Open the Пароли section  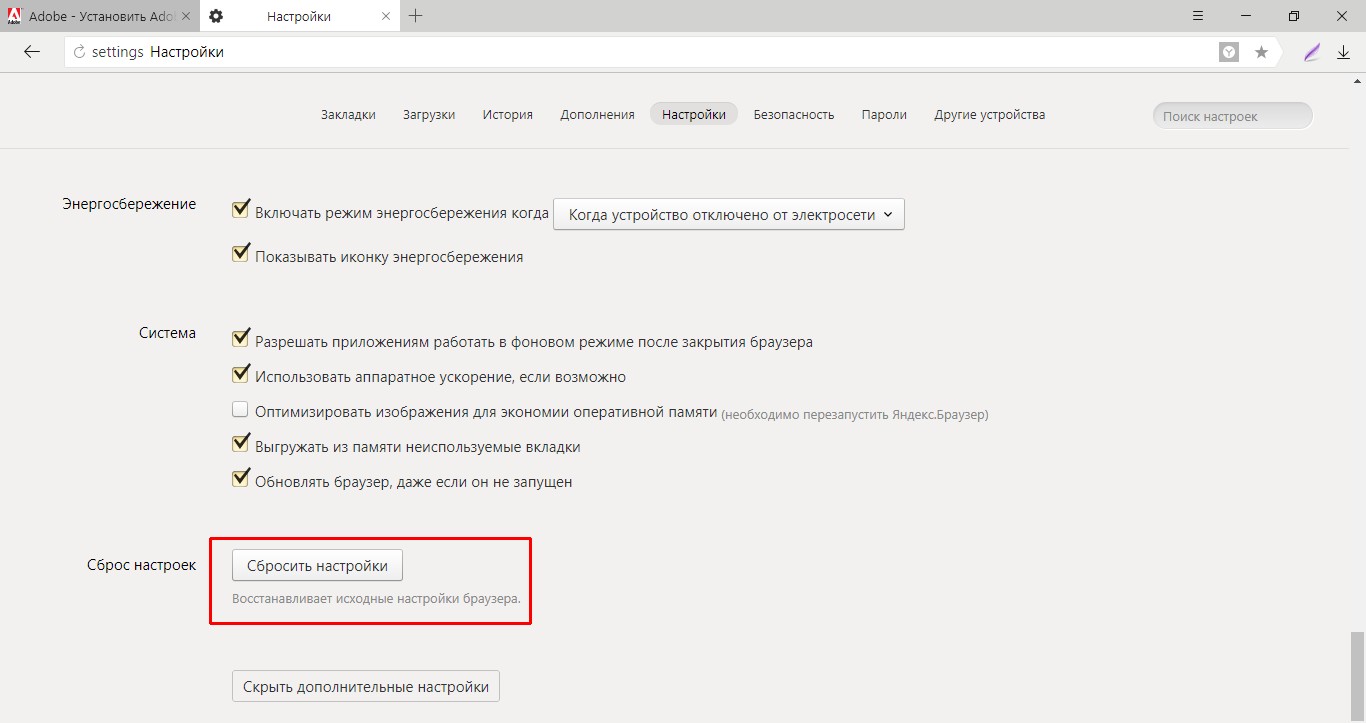pos(884,115)
